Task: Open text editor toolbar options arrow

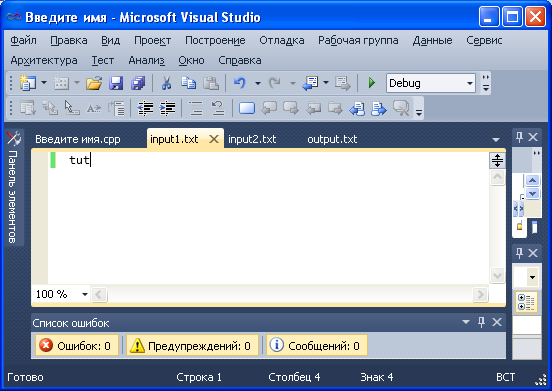Action: coord(419,113)
